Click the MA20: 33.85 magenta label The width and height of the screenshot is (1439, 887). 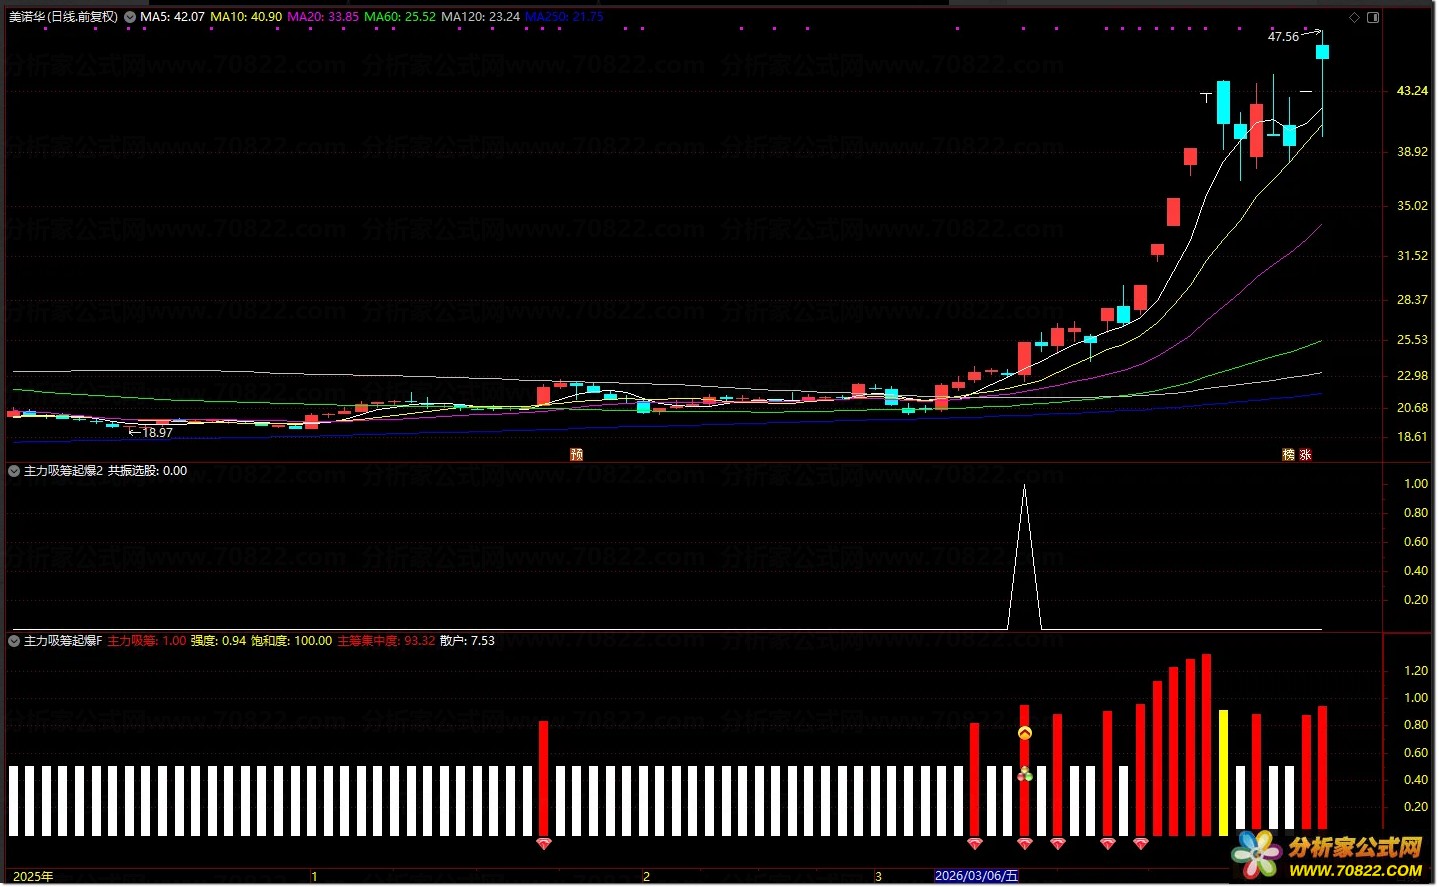click(x=323, y=17)
